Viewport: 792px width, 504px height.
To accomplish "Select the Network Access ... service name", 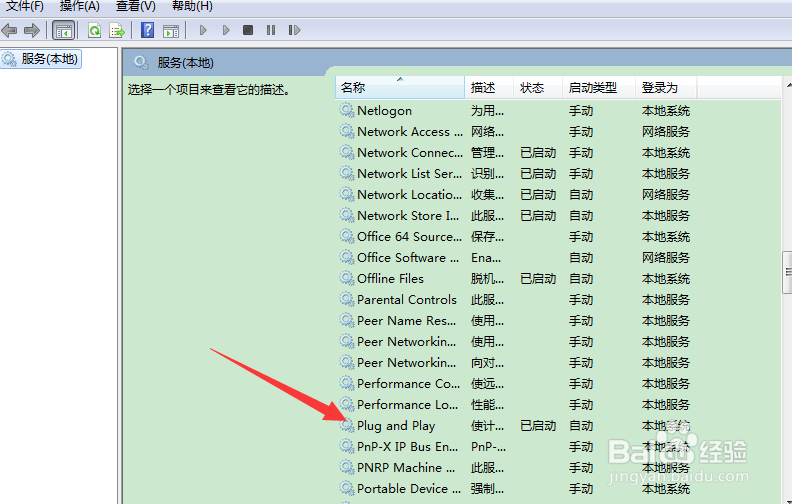I will (410, 131).
